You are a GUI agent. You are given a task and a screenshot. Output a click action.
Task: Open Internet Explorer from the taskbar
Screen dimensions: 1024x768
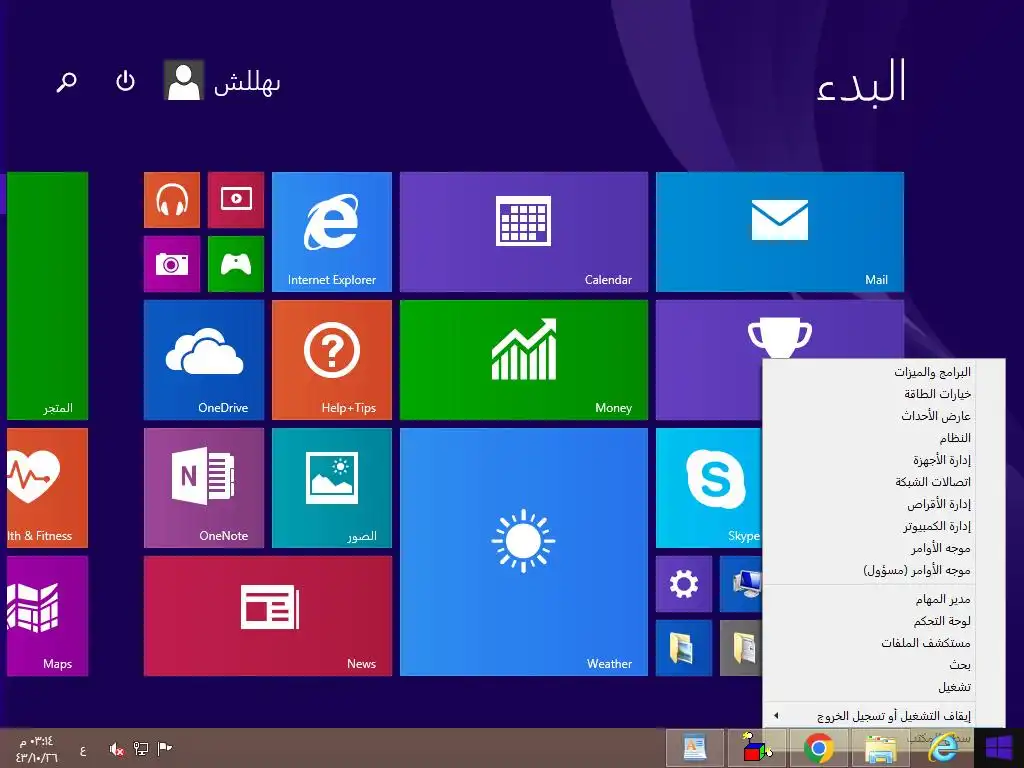click(942, 748)
